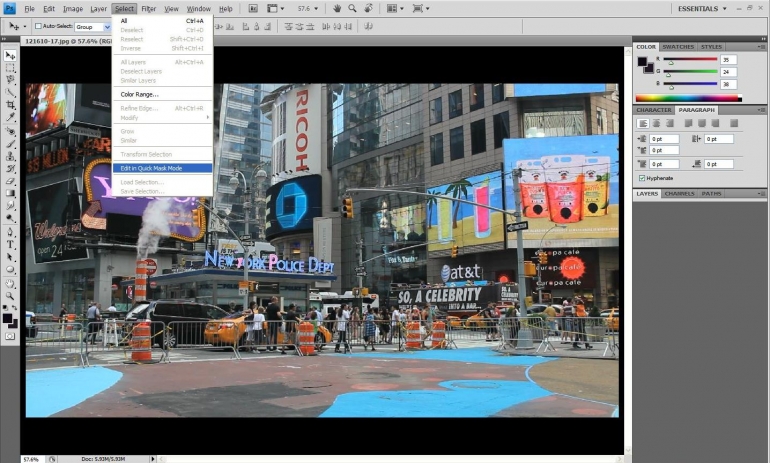Switch to the Character tab
770x463 pixels.
[654, 110]
